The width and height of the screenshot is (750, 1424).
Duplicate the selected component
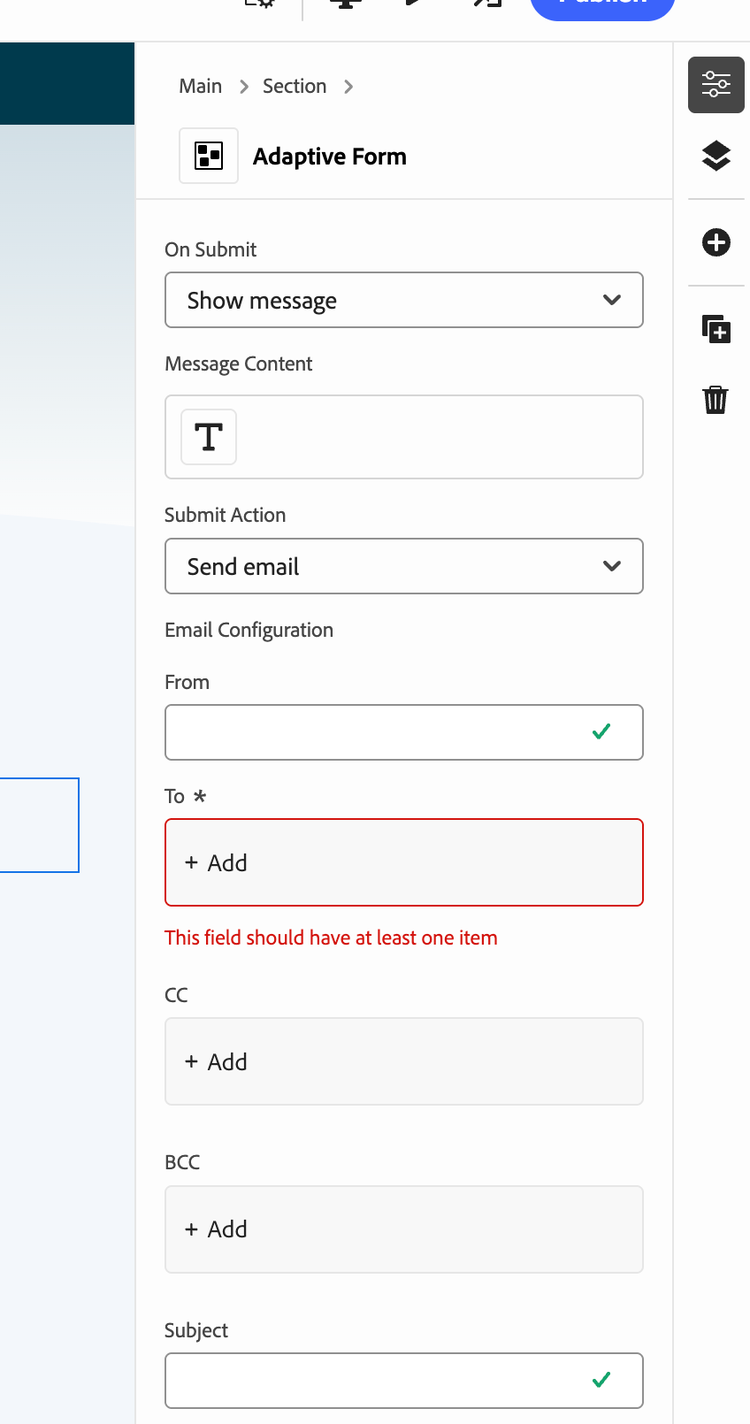click(x=716, y=328)
